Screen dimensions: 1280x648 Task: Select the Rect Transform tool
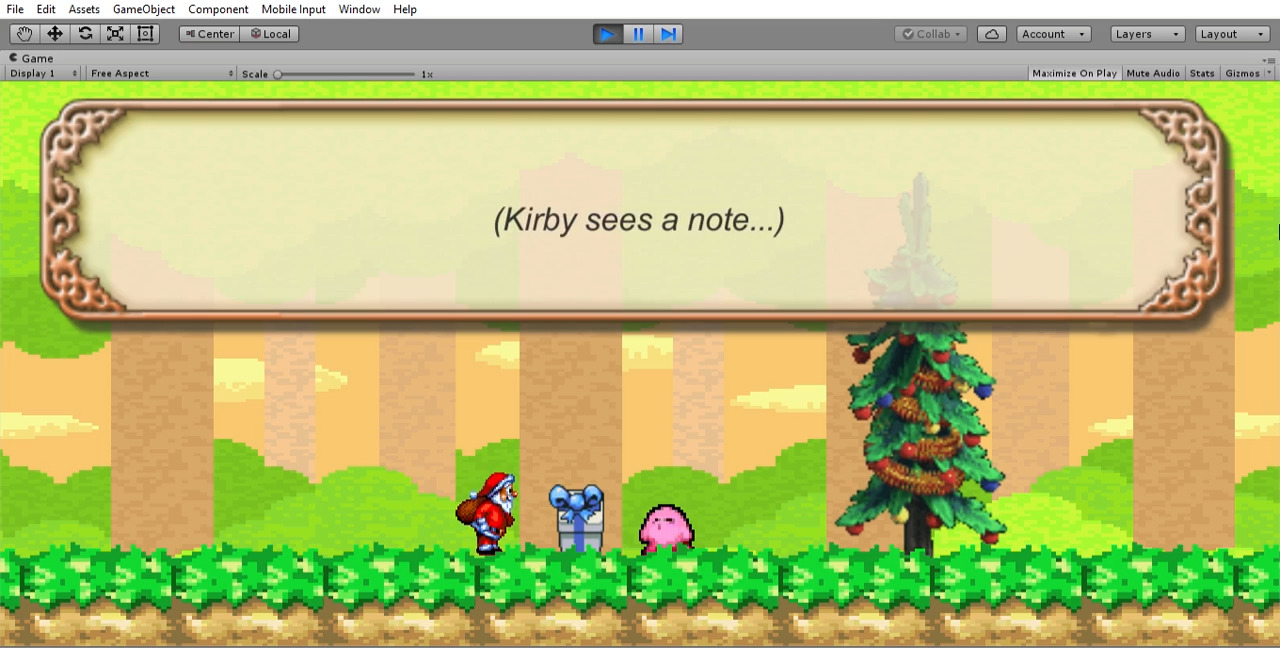coord(145,33)
